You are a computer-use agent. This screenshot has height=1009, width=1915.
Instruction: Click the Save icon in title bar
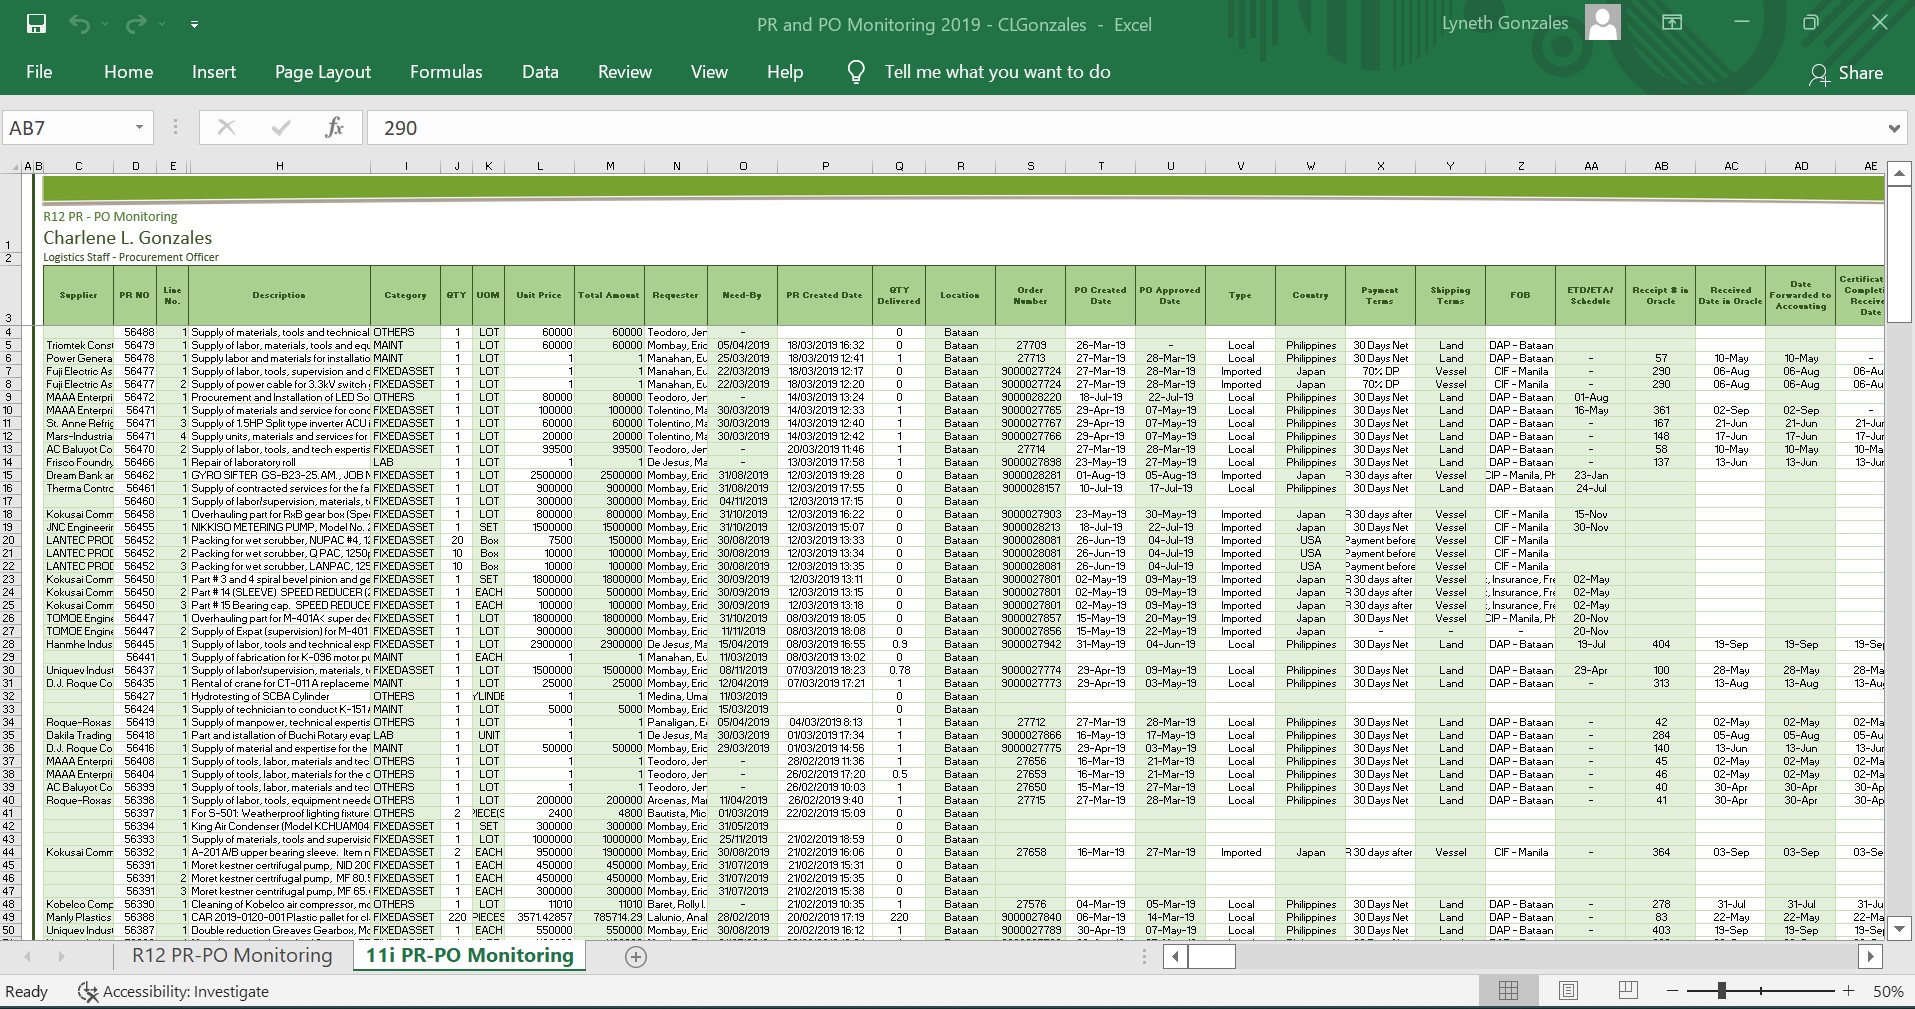[36, 24]
